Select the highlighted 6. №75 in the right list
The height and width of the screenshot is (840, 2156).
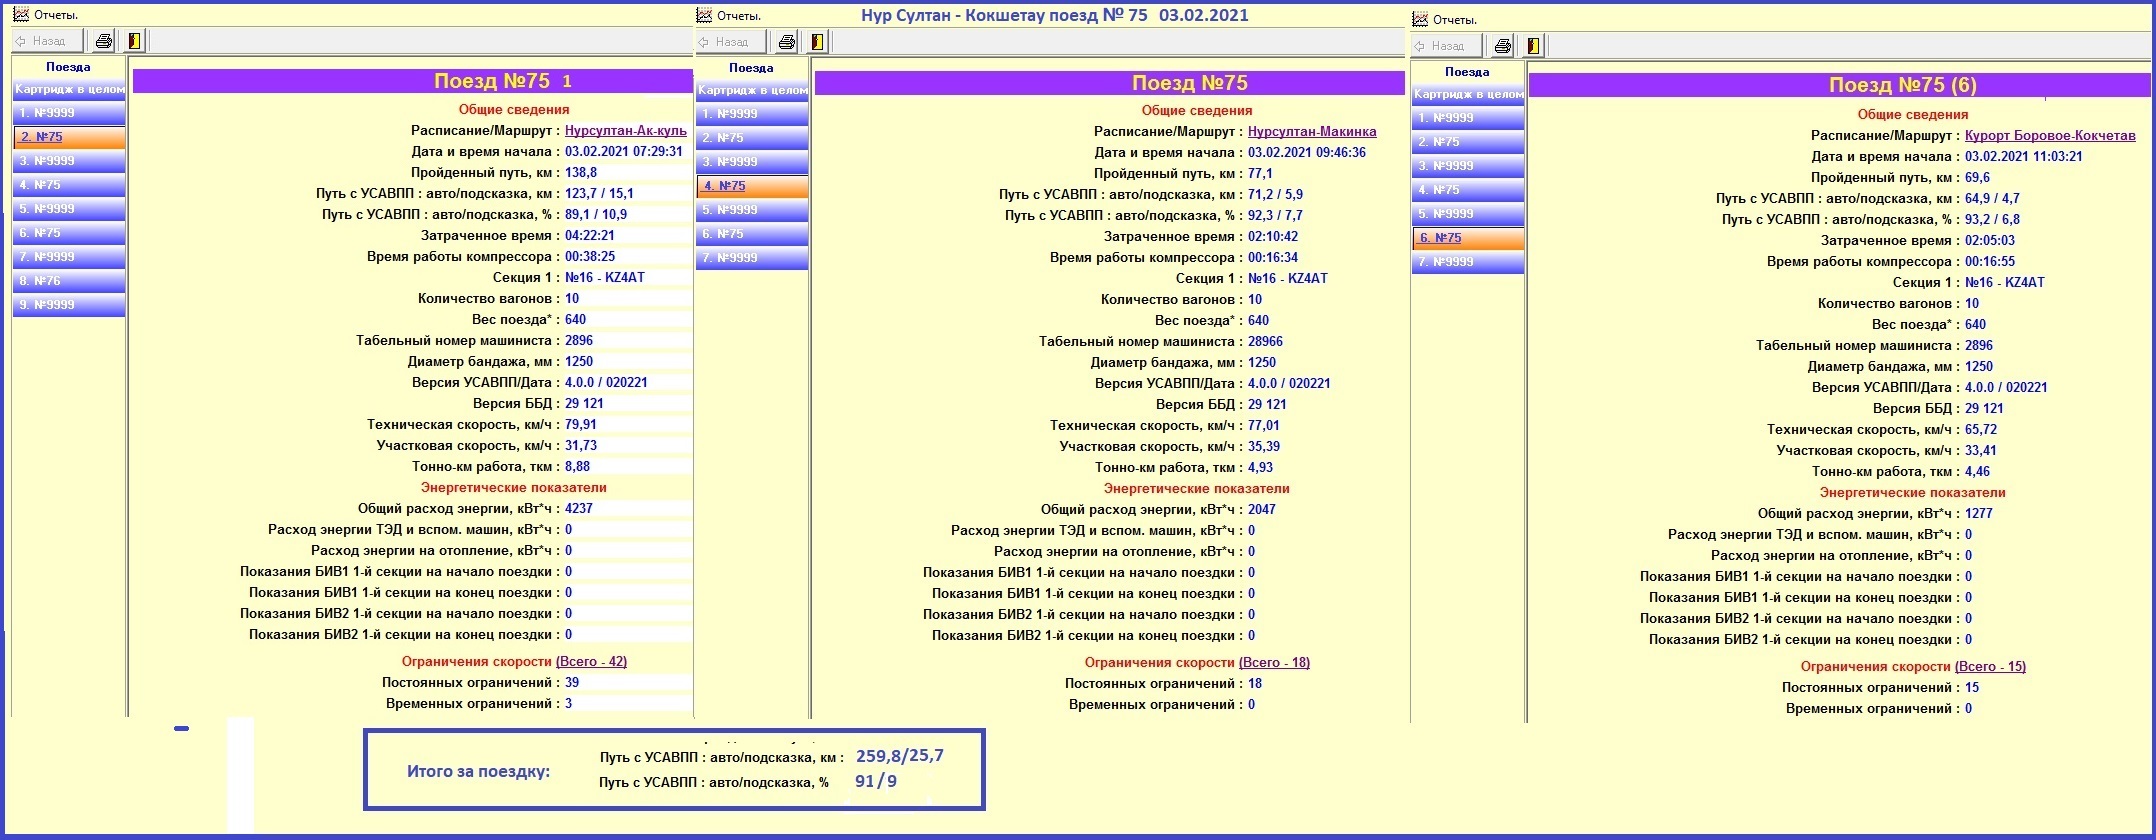click(1467, 238)
